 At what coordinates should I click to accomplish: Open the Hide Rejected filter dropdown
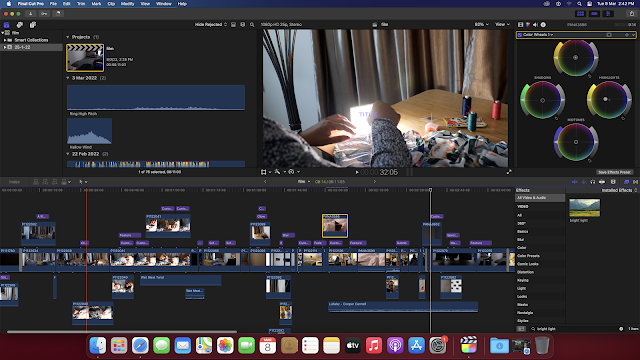pyautogui.click(x=211, y=24)
